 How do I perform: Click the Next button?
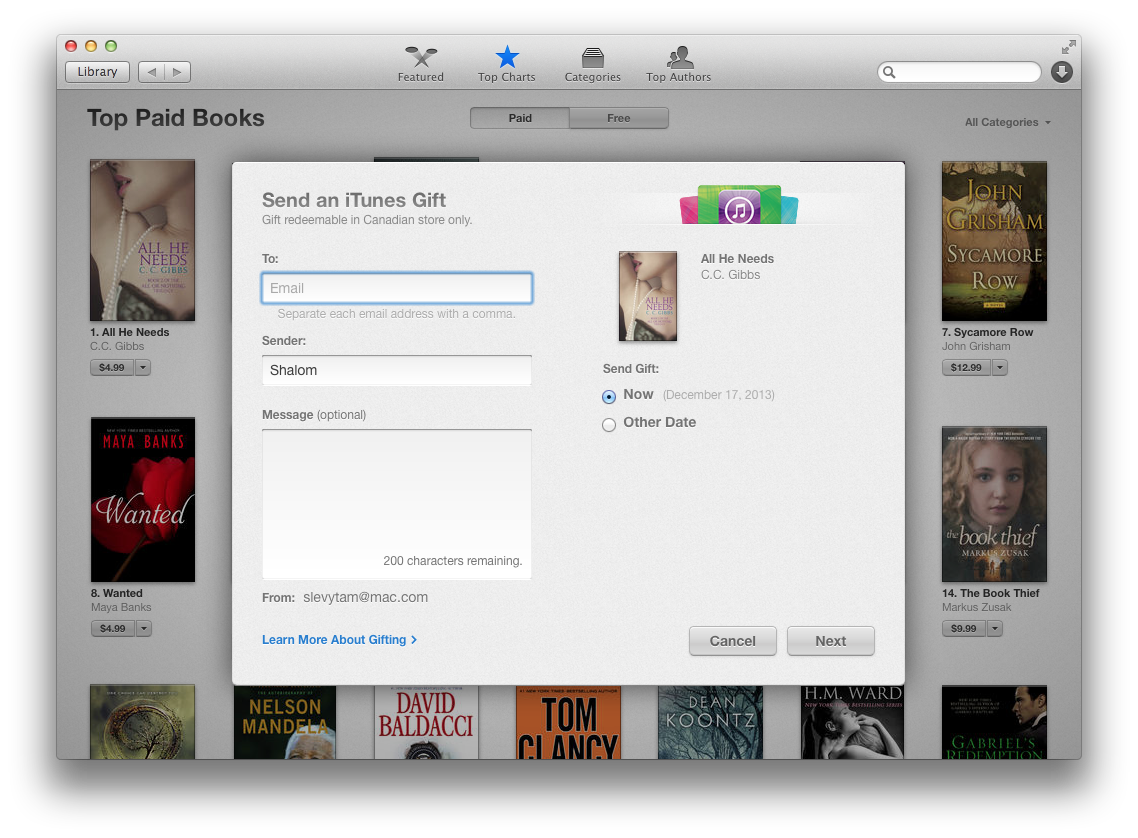tap(831, 641)
